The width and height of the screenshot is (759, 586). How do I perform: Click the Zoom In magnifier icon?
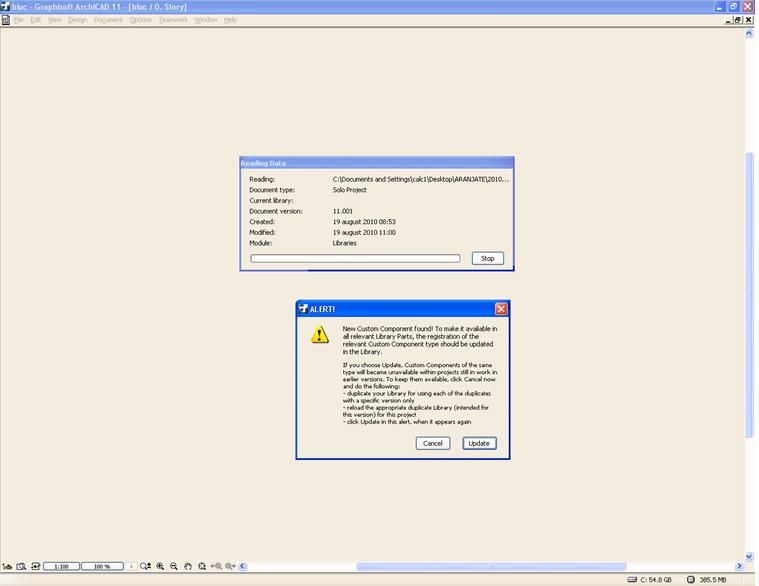(x=160, y=566)
